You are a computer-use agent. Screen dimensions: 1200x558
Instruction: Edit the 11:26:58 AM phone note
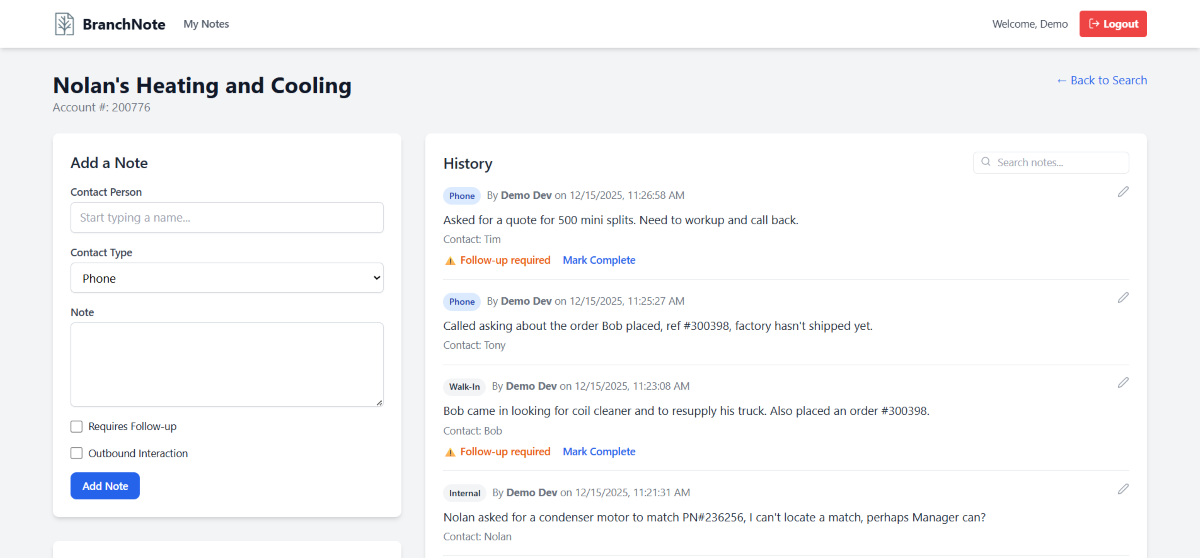point(1123,192)
